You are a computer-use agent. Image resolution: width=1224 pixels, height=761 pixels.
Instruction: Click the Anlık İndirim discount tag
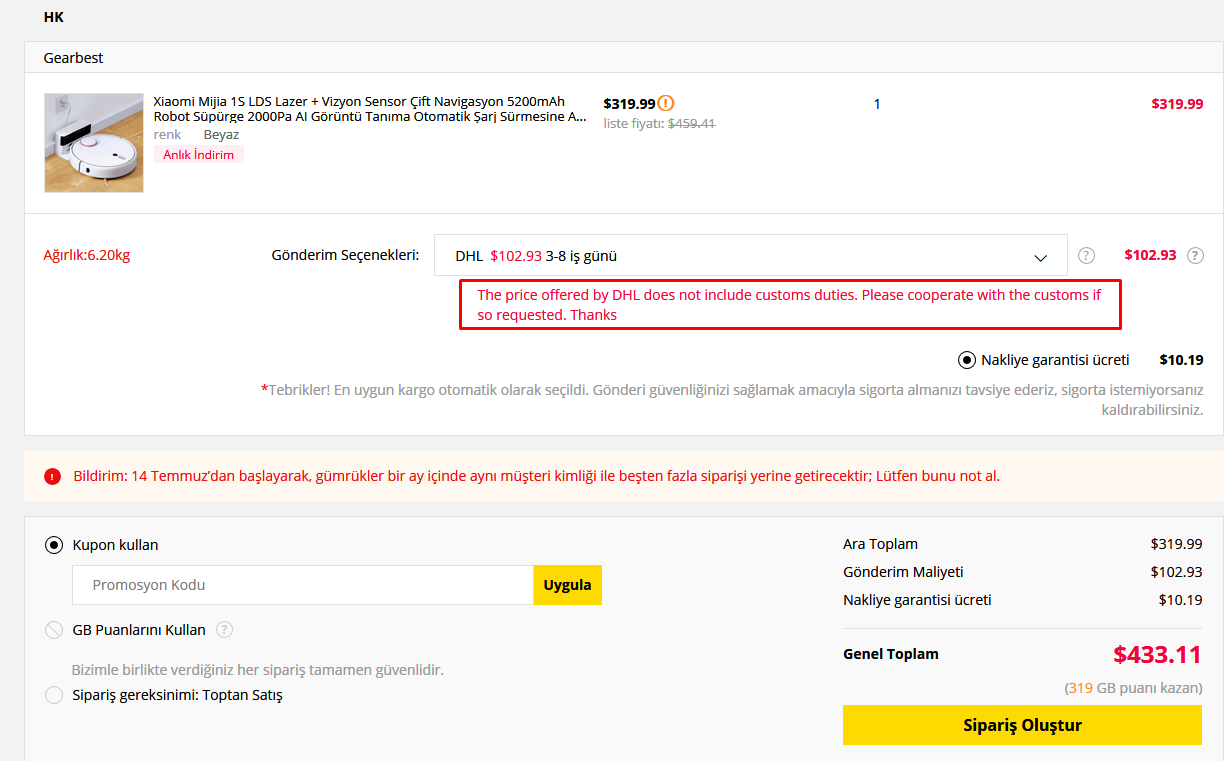pyautogui.click(x=199, y=155)
